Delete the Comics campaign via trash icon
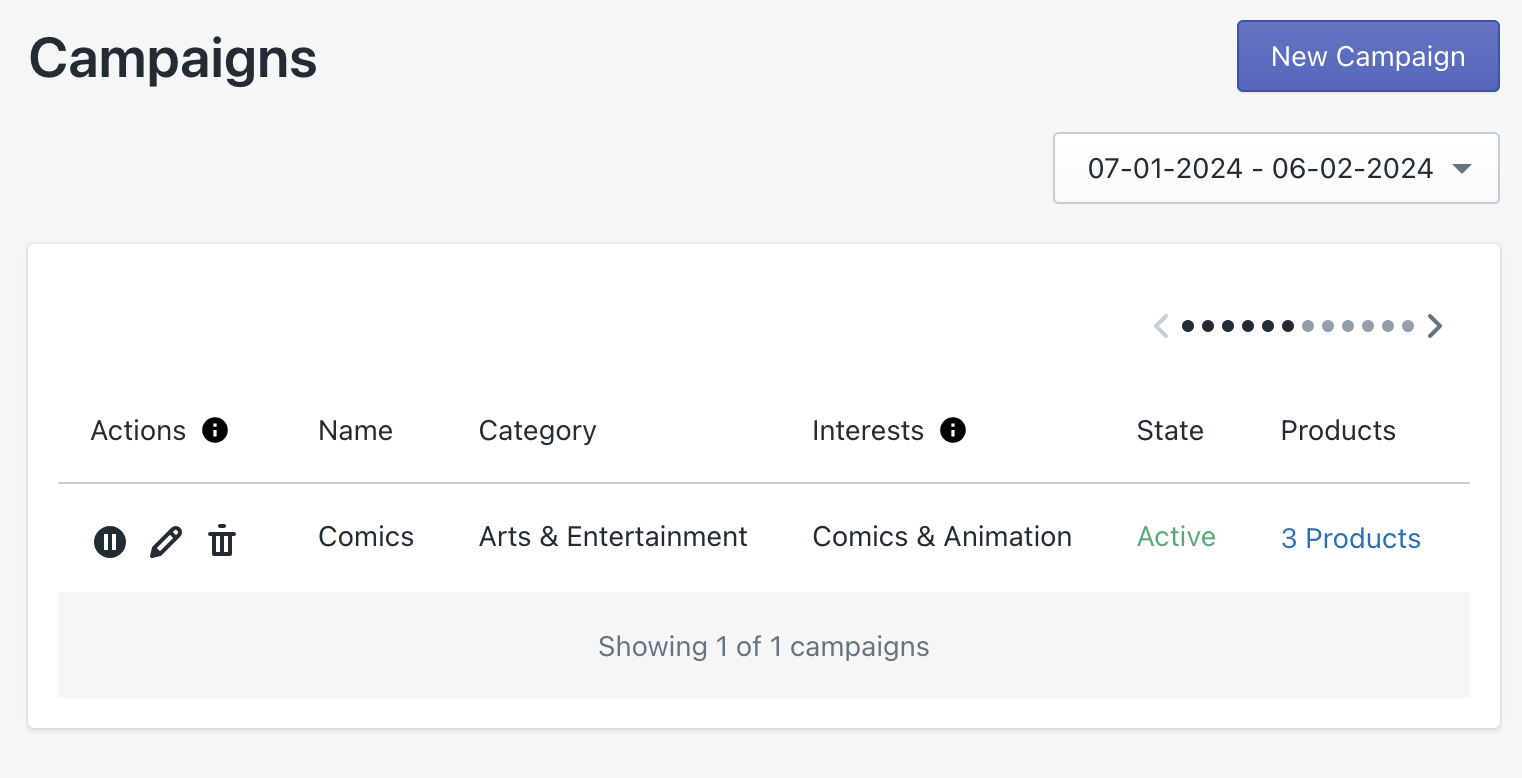Viewport: 1522px width, 778px height. click(222, 541)
